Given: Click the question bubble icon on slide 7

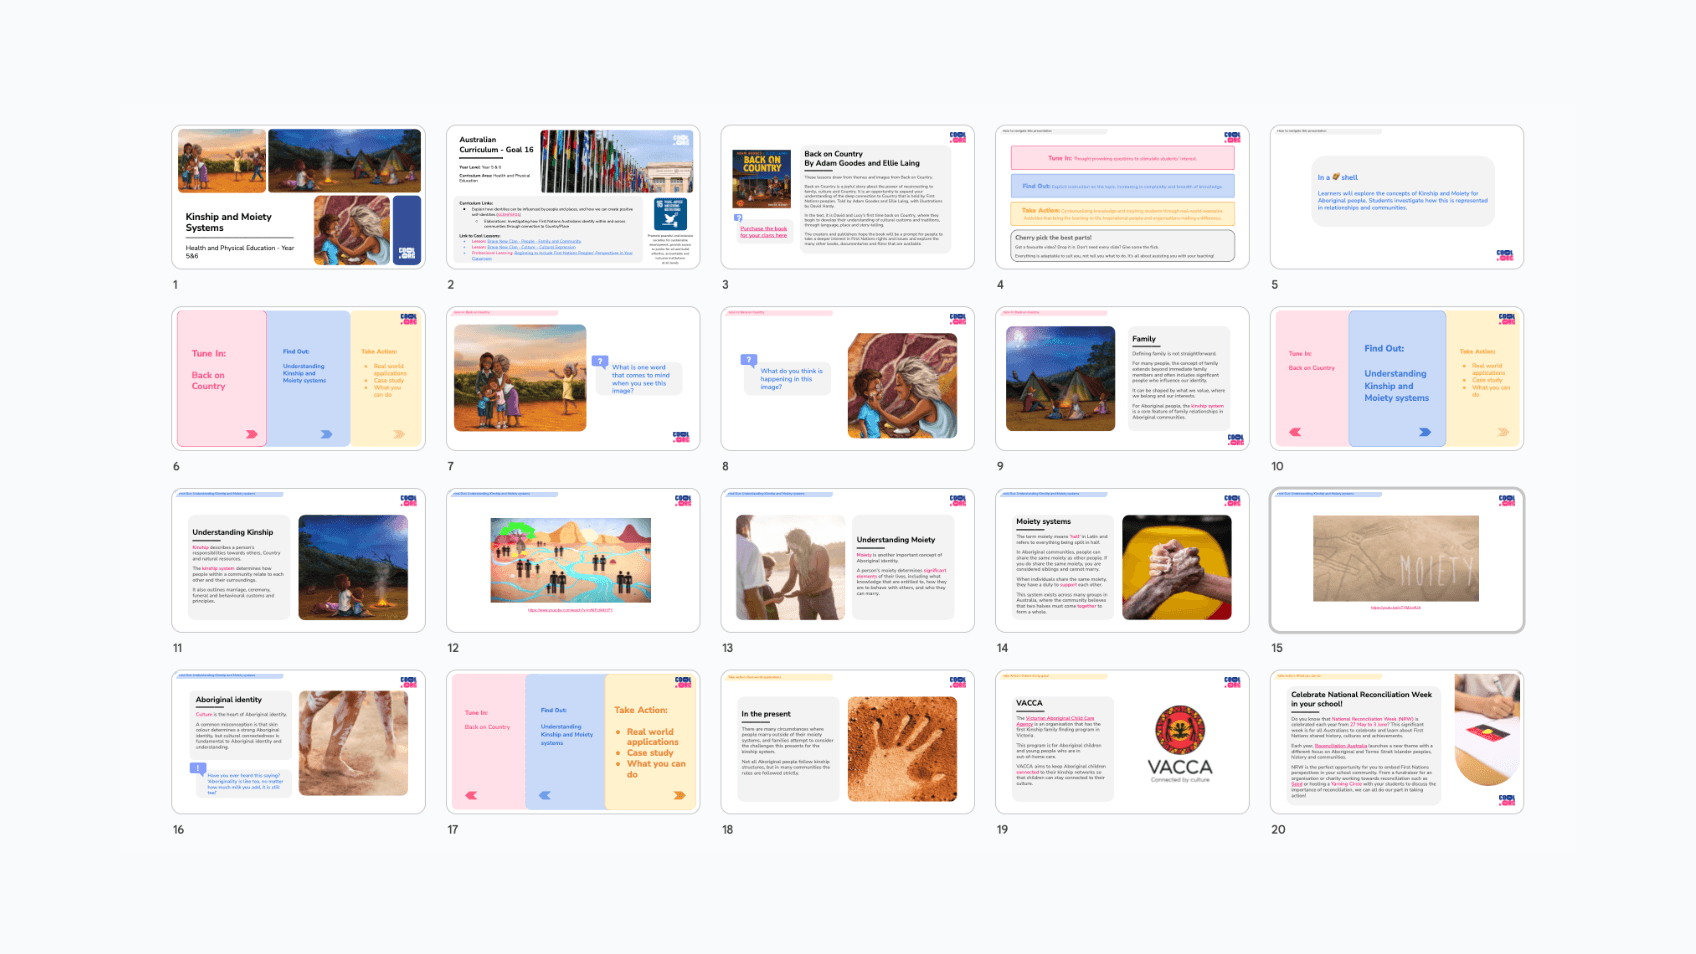Looking at the screenshot, I should point(600,362).
